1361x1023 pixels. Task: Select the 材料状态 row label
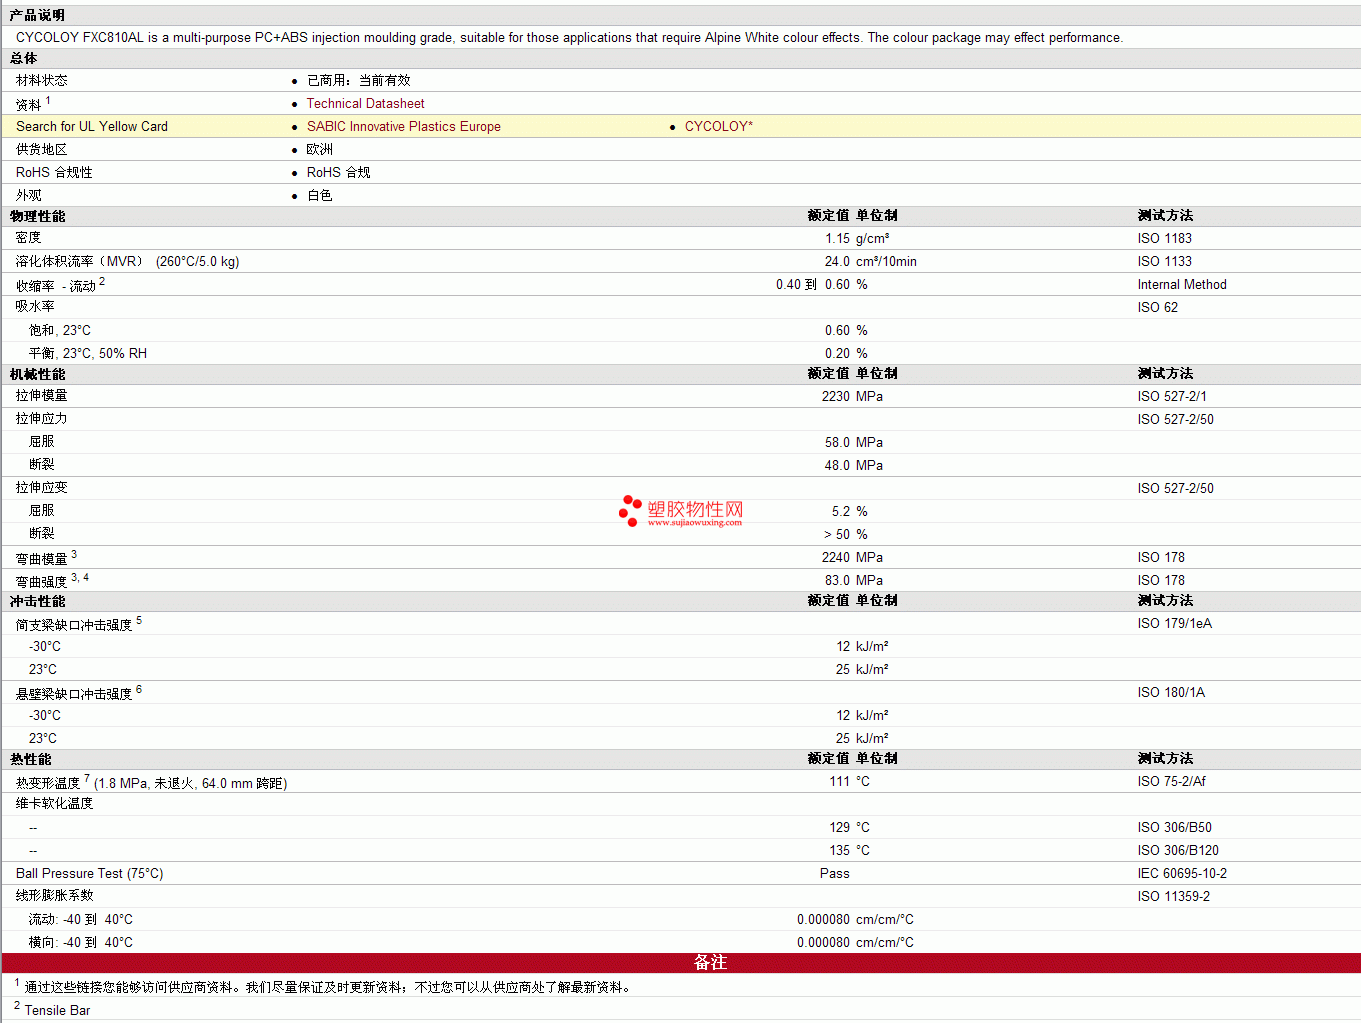click(x=42, y=81)
